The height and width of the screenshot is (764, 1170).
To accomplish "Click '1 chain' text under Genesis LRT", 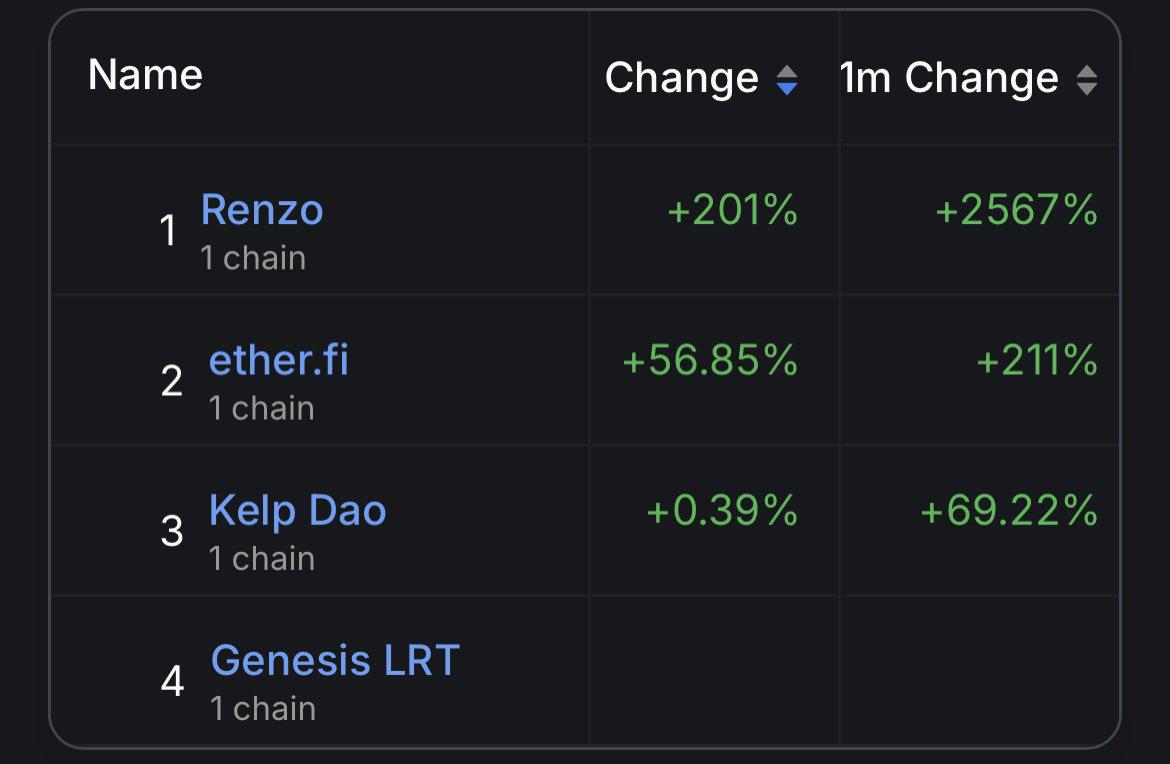I will (x=263, y=709).
